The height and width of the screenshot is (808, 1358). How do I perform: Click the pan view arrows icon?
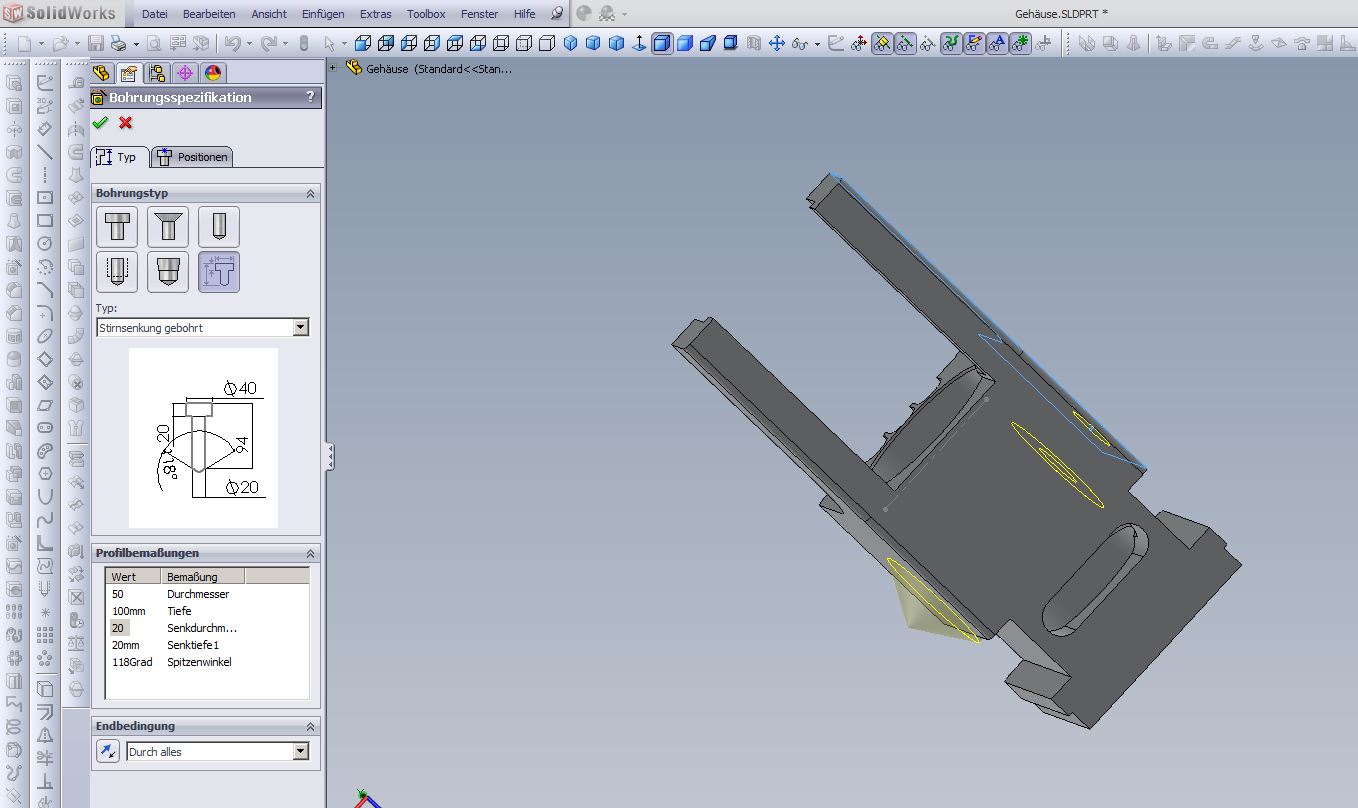[776, 43]
